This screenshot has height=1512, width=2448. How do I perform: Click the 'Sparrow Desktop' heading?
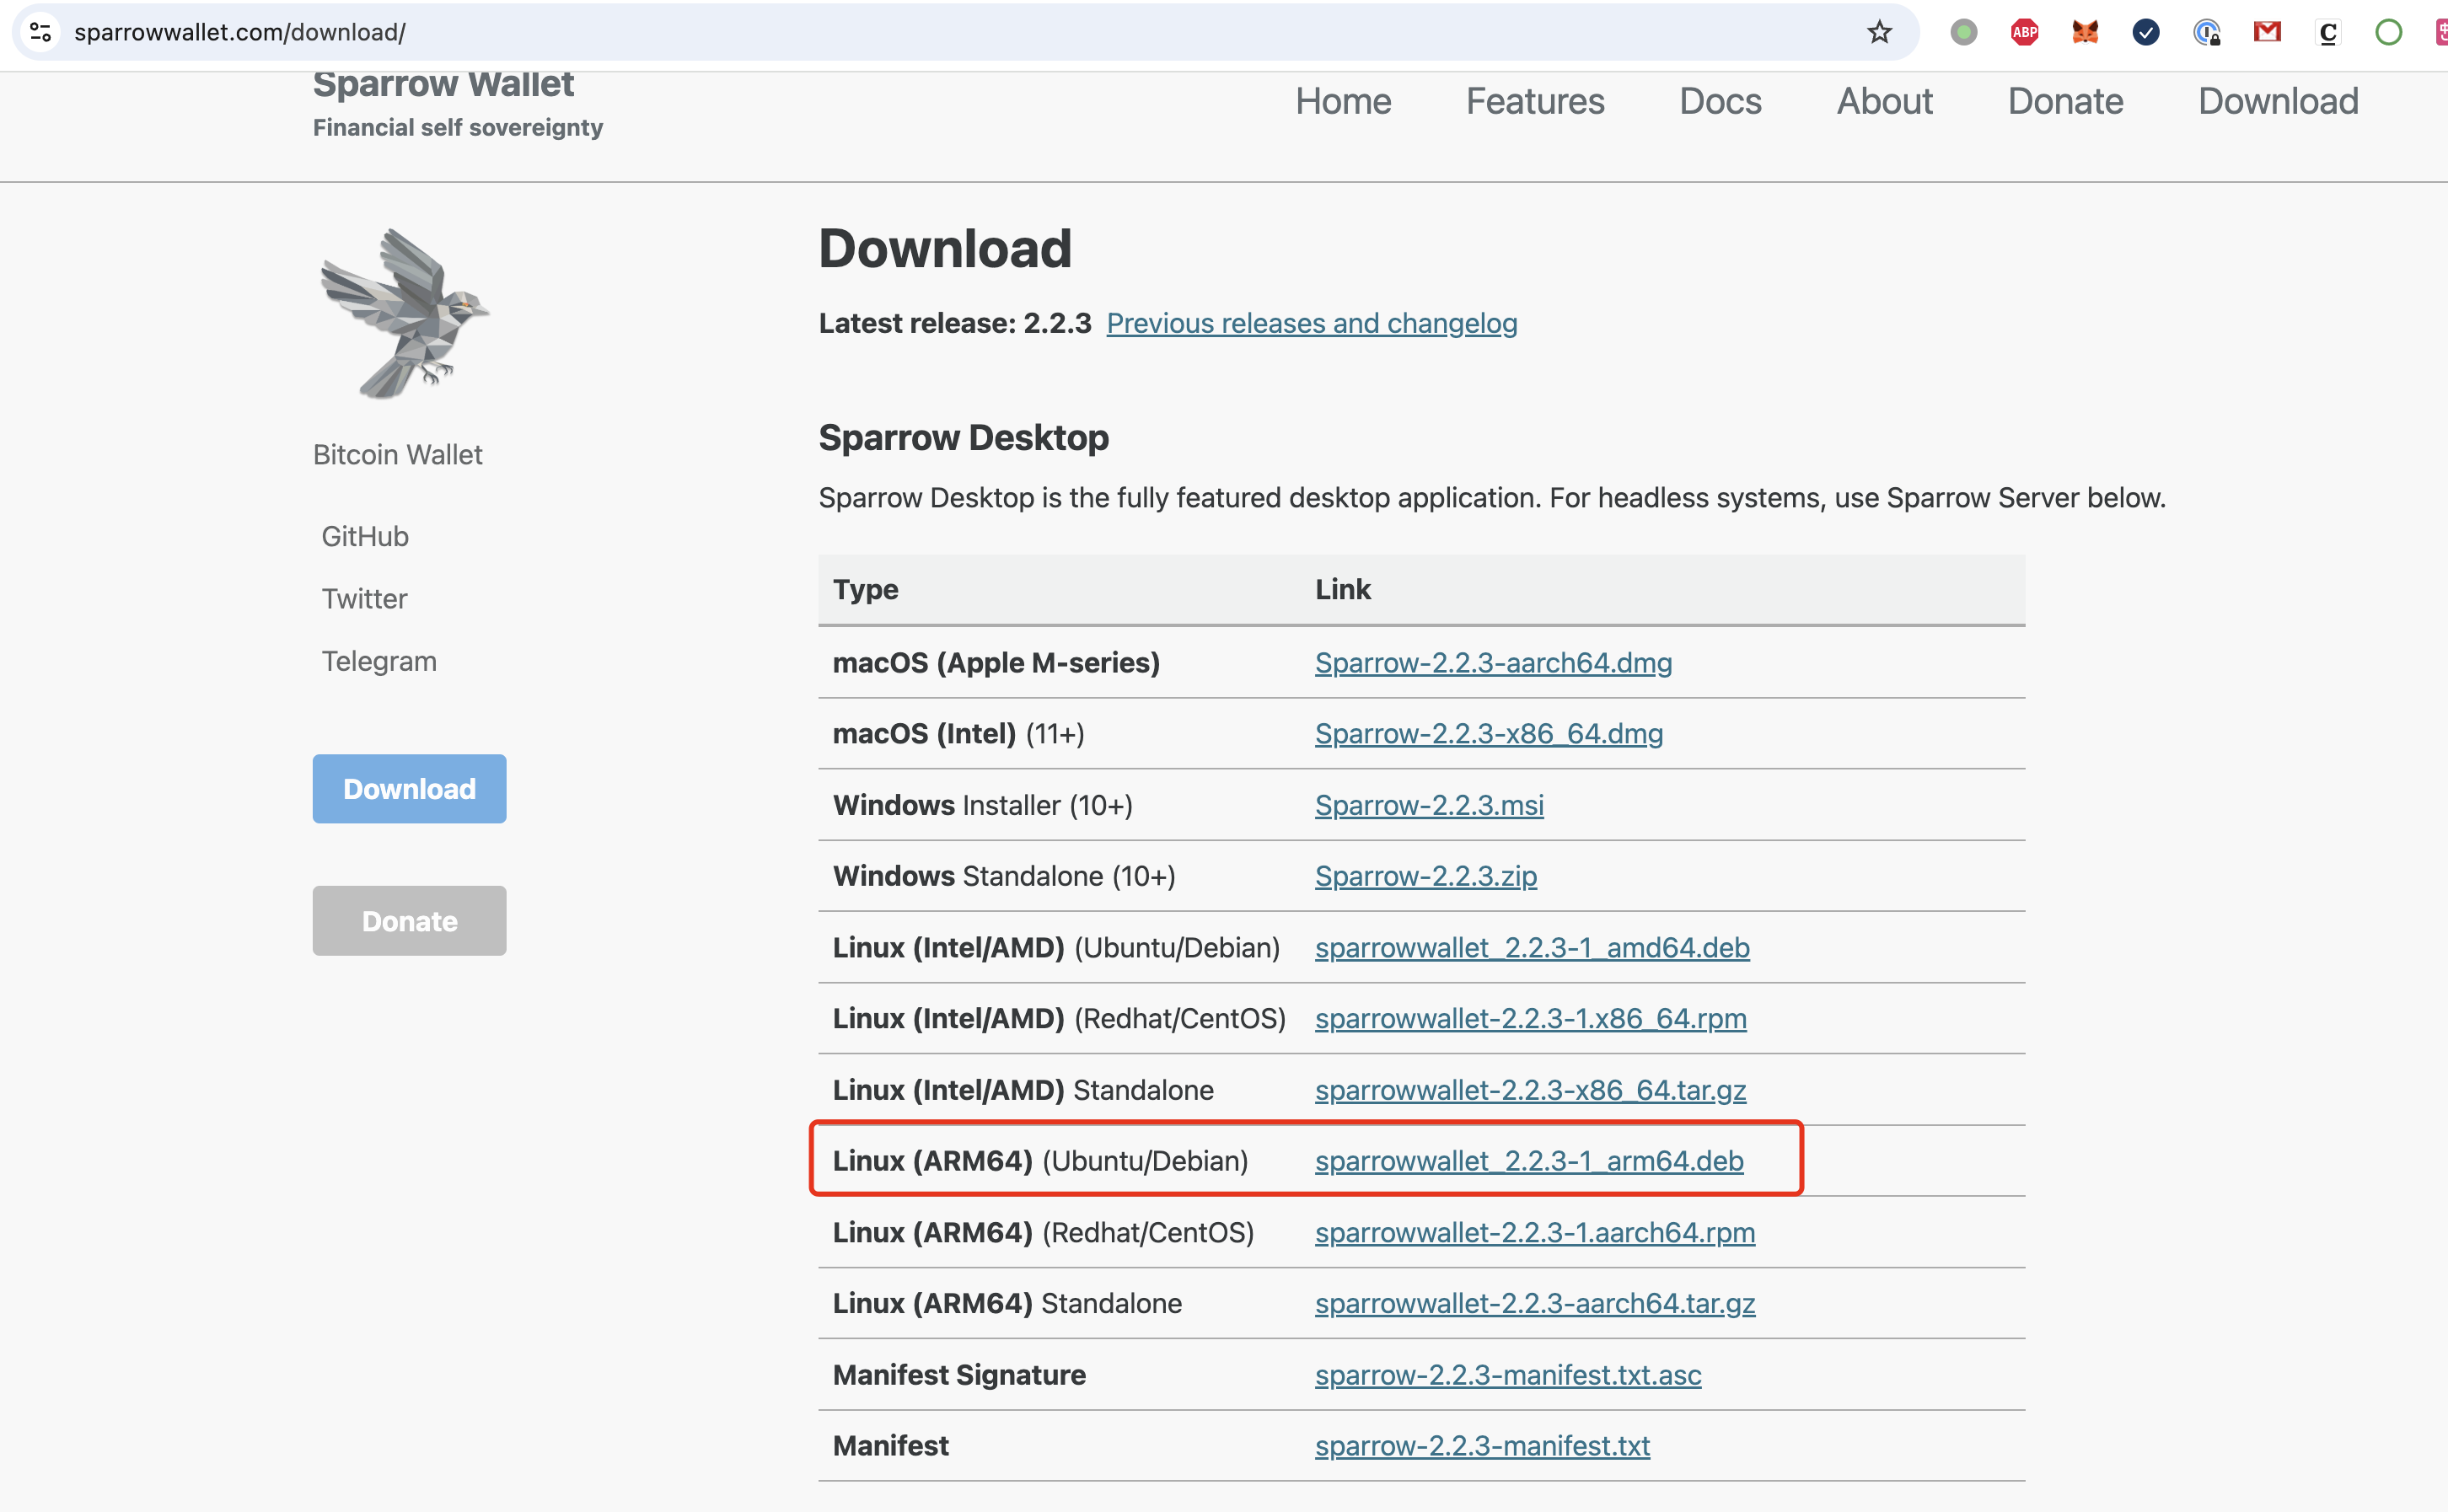(963, 438)
